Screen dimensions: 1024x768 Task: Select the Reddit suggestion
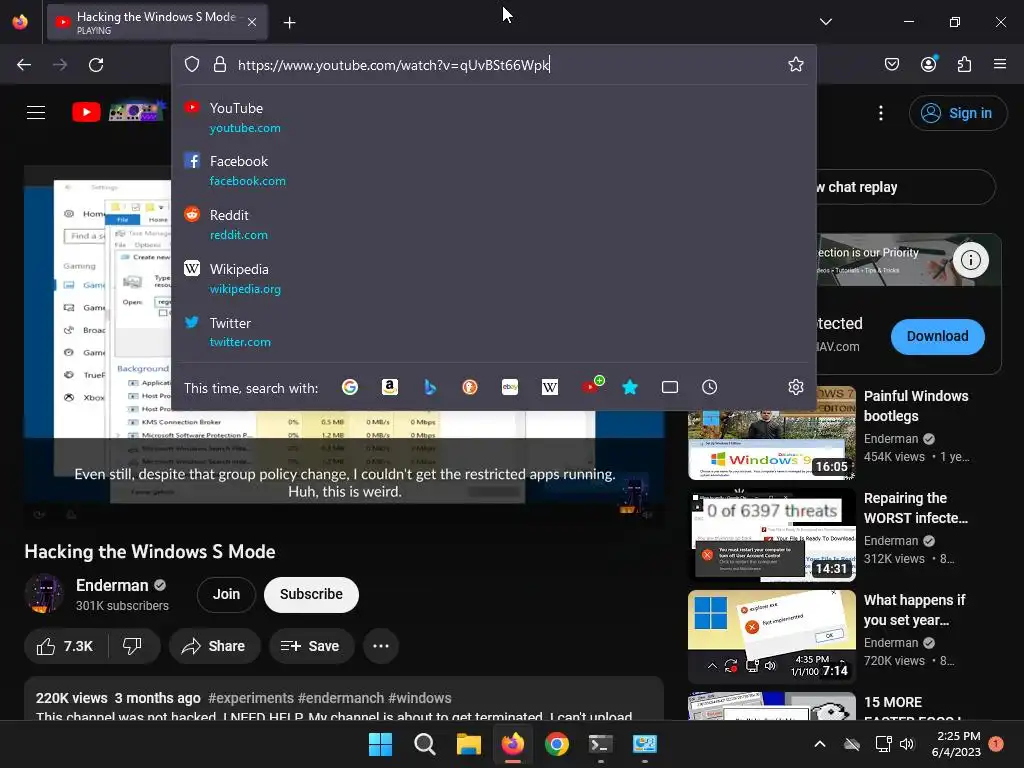tap(494, 224)
